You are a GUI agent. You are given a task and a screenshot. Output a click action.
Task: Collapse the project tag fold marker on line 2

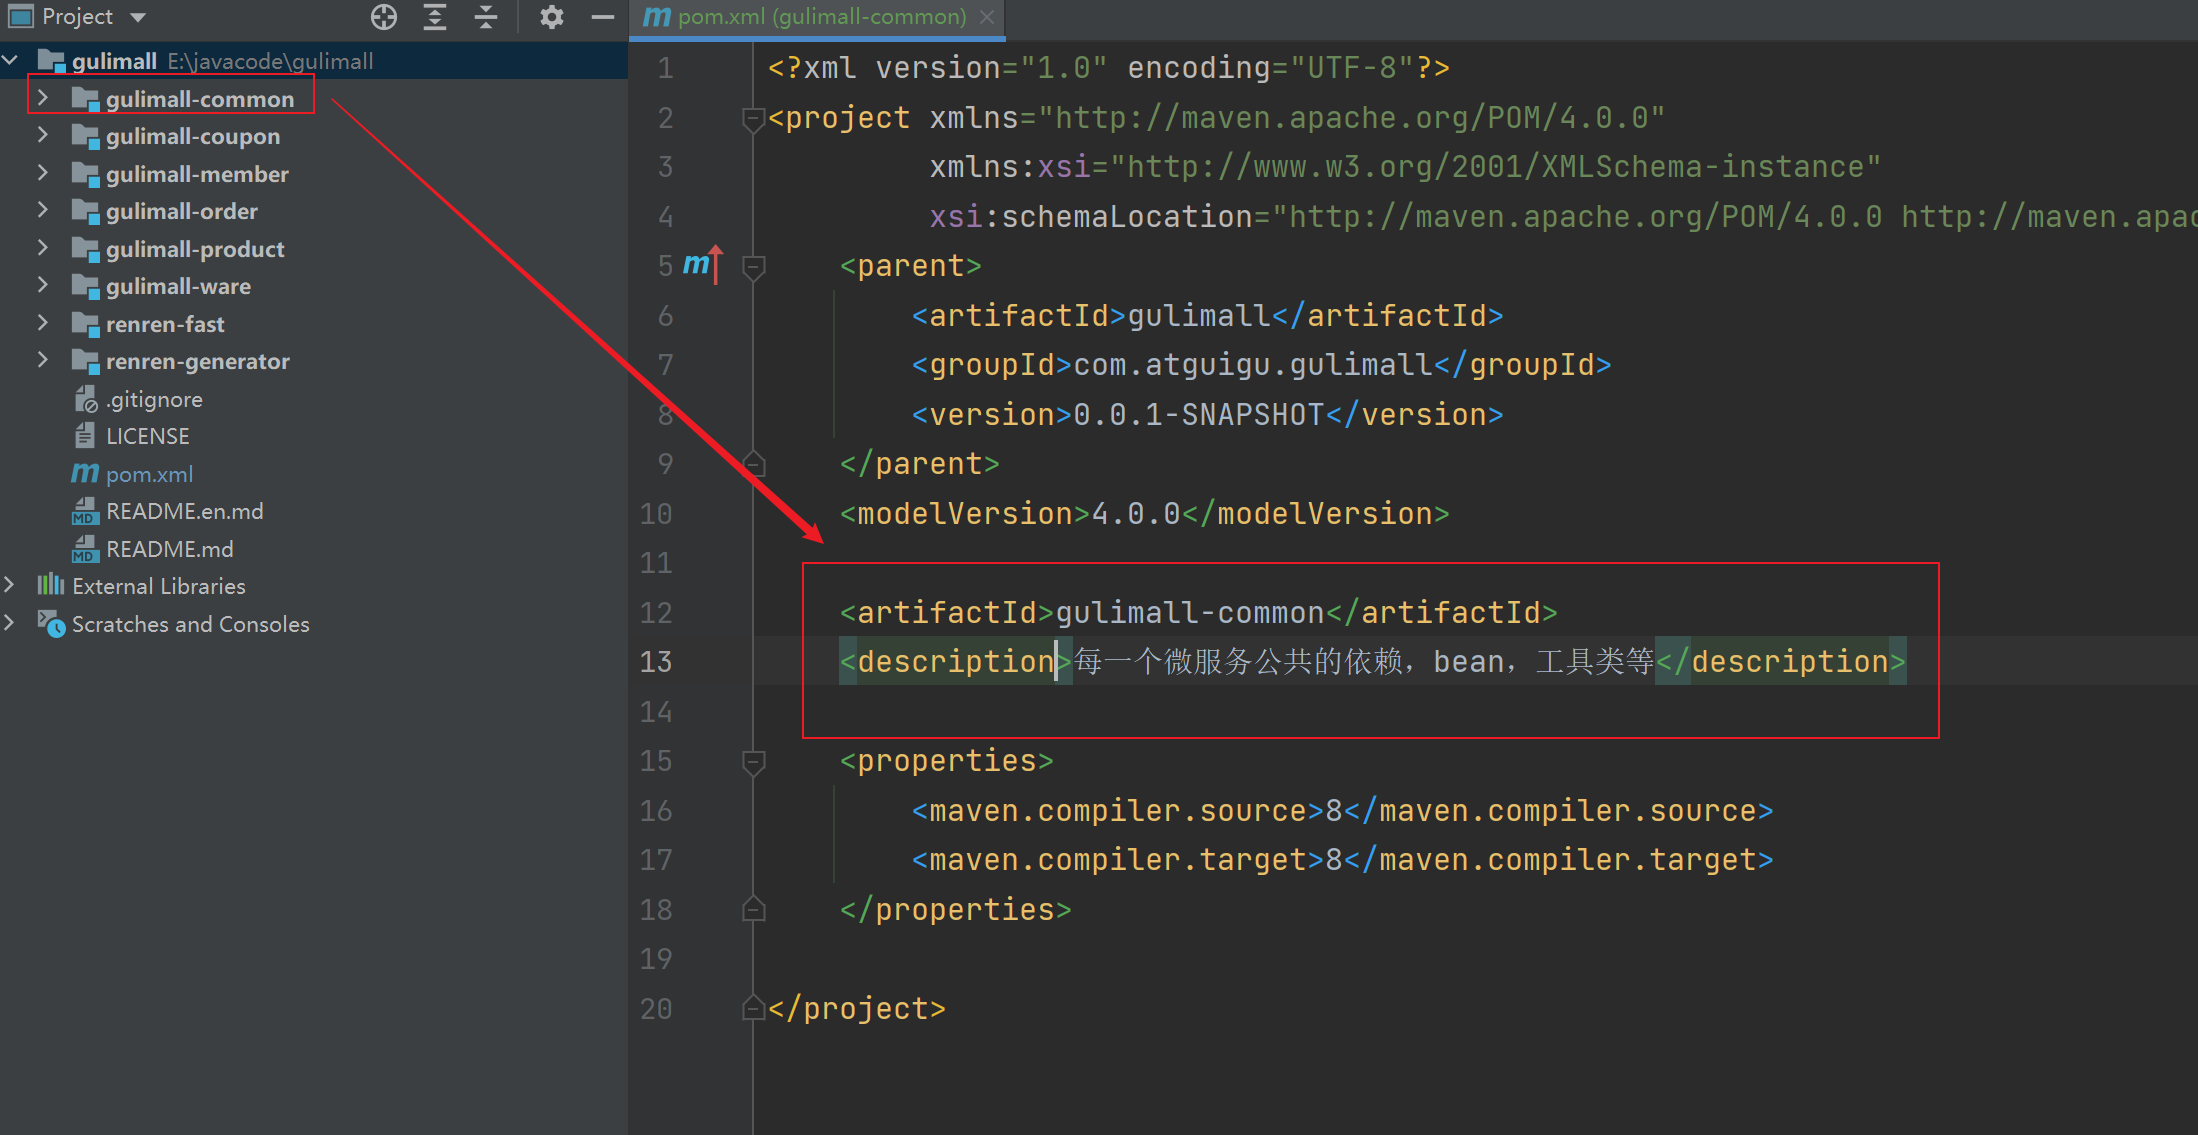754,119
